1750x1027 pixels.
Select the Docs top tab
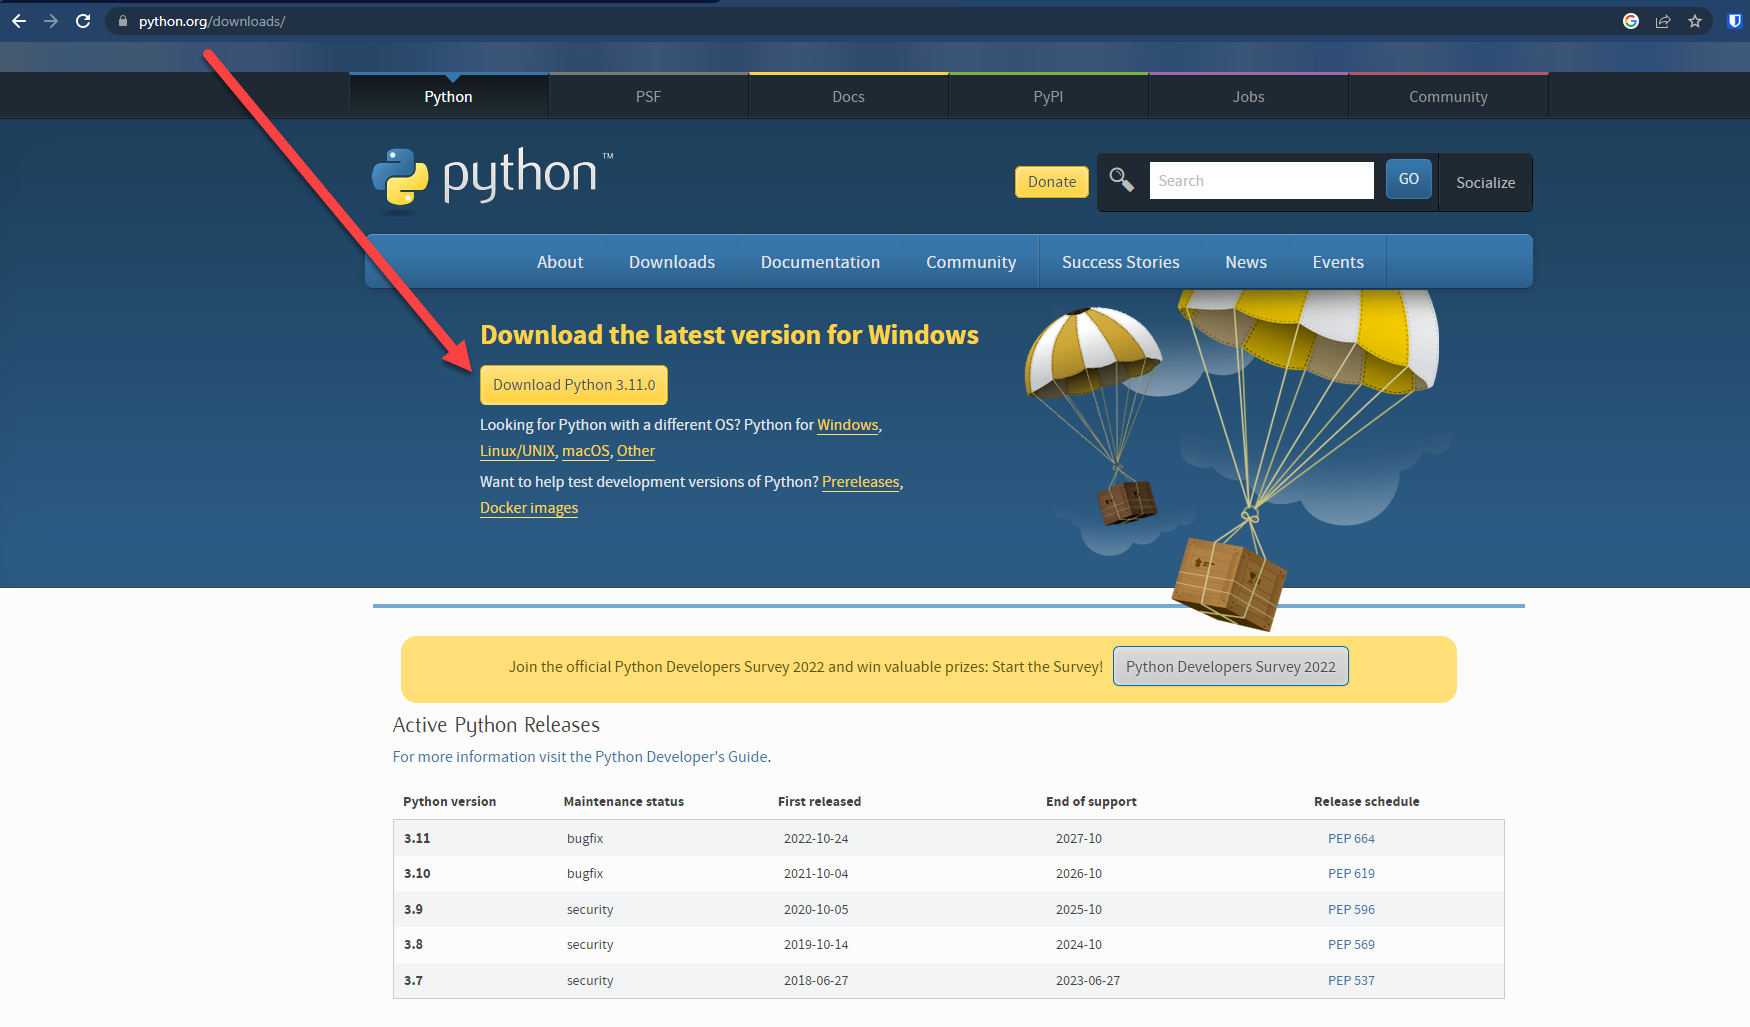(848, 96)
